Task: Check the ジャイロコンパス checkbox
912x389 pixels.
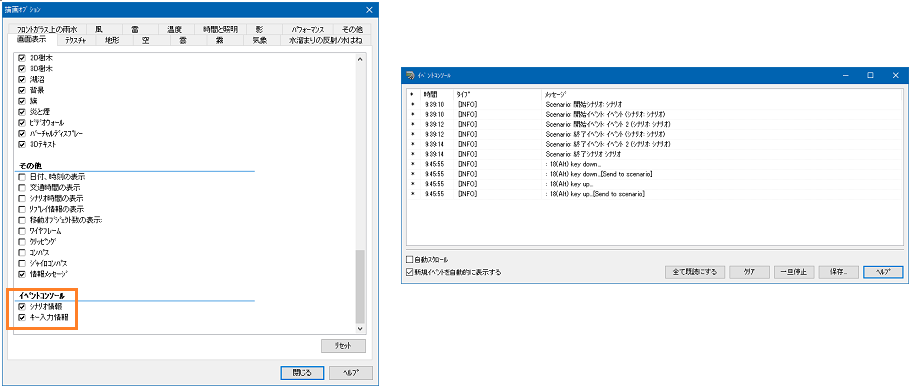Action: 22,263
